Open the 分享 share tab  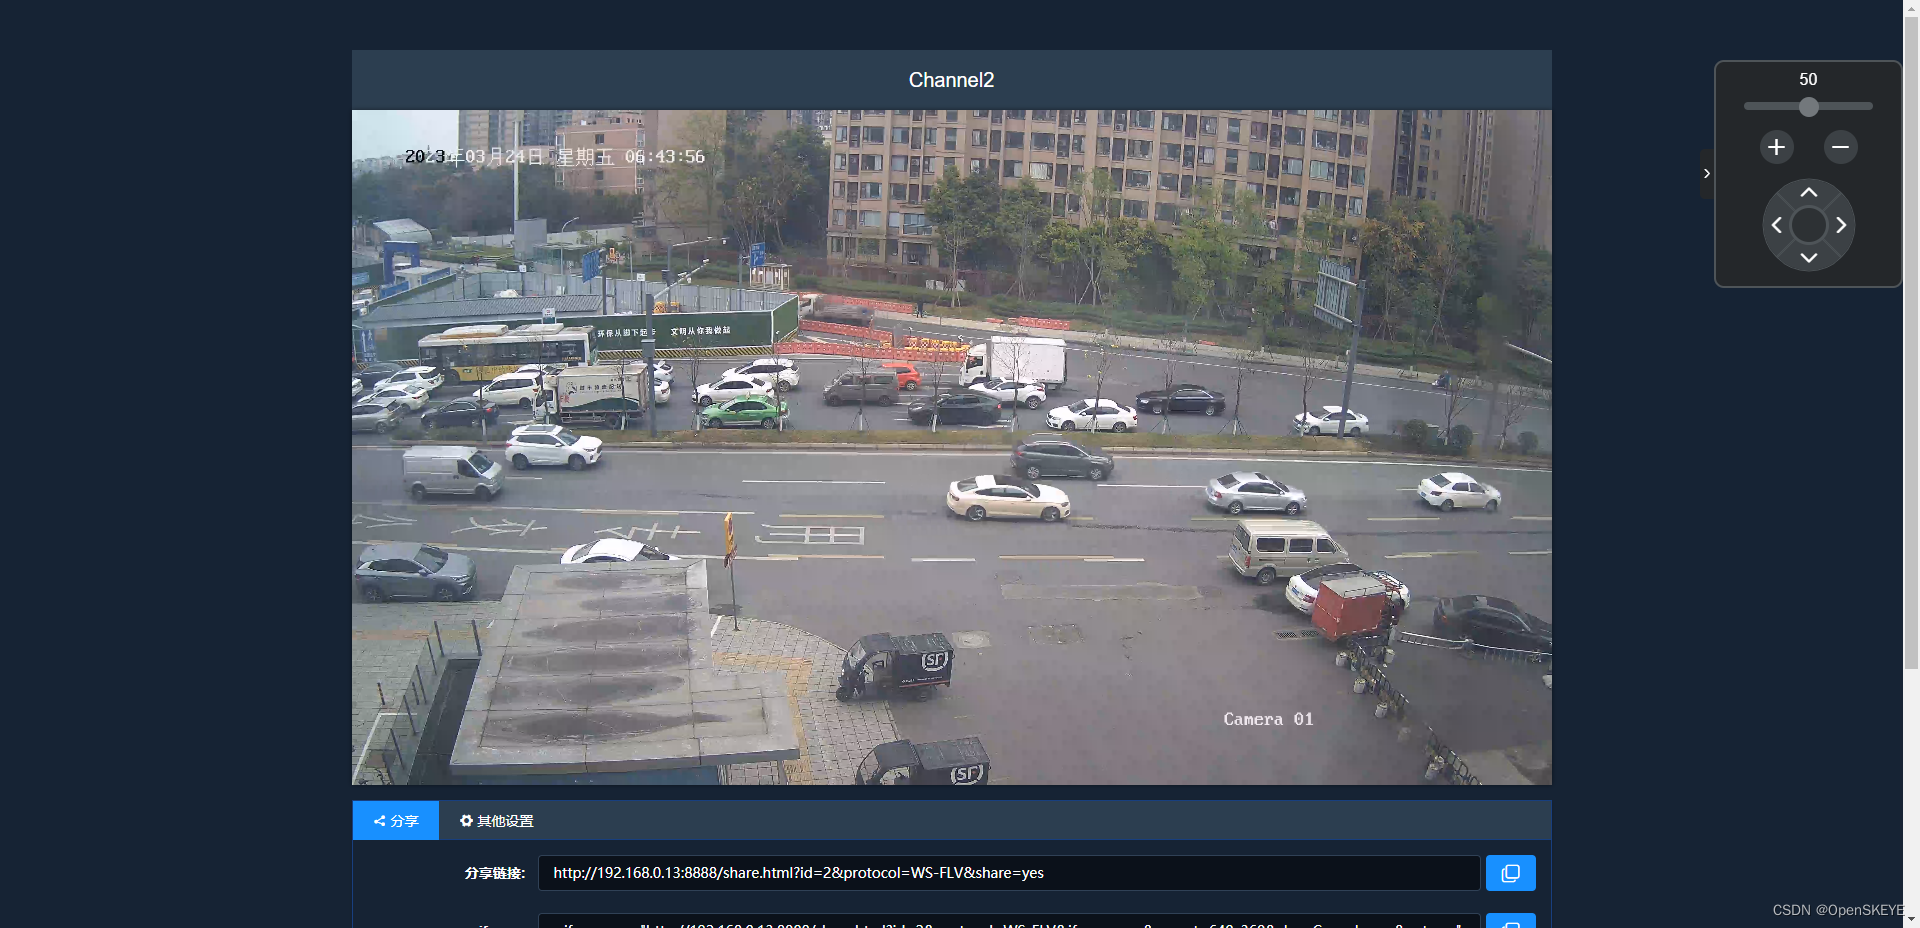coord(396,821)
